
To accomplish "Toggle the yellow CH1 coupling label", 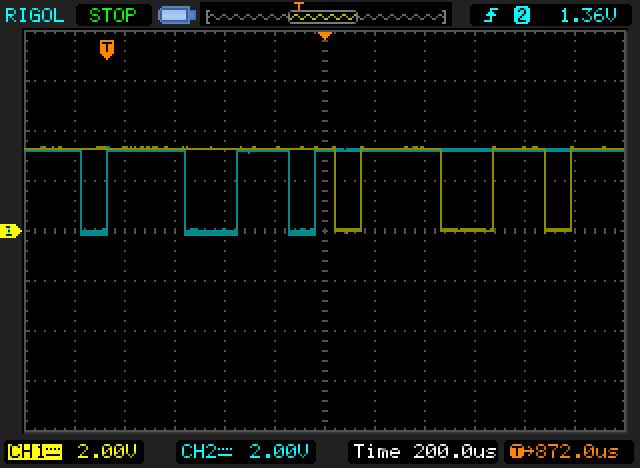I will click(35, 452).
